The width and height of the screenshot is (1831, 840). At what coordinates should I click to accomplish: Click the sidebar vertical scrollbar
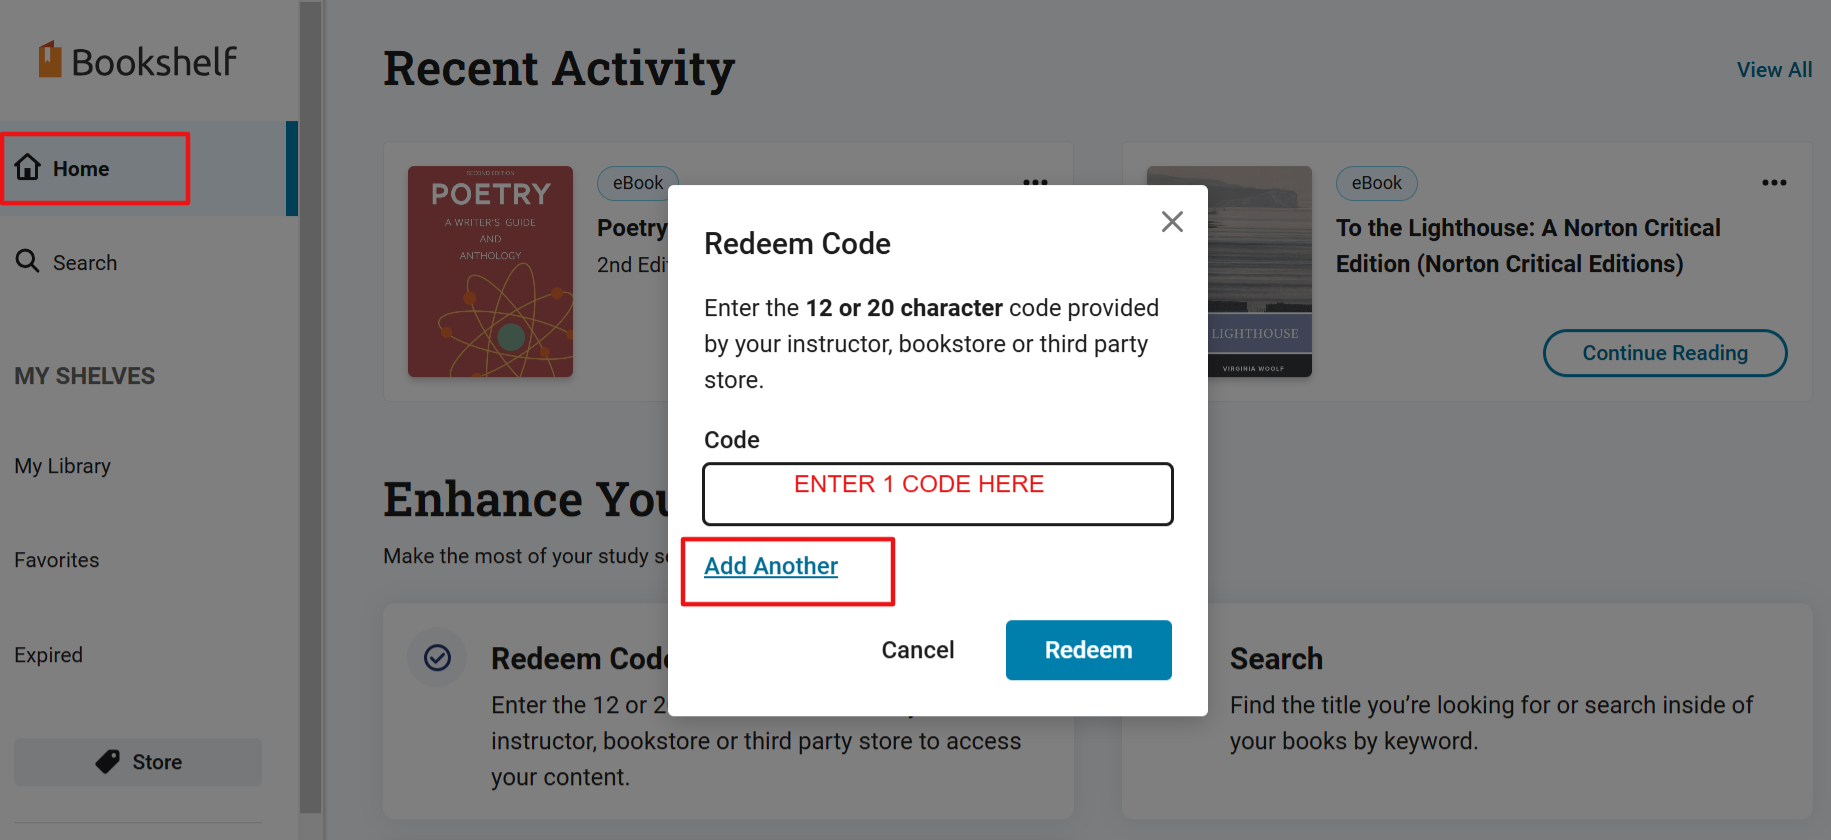(311, 407)
